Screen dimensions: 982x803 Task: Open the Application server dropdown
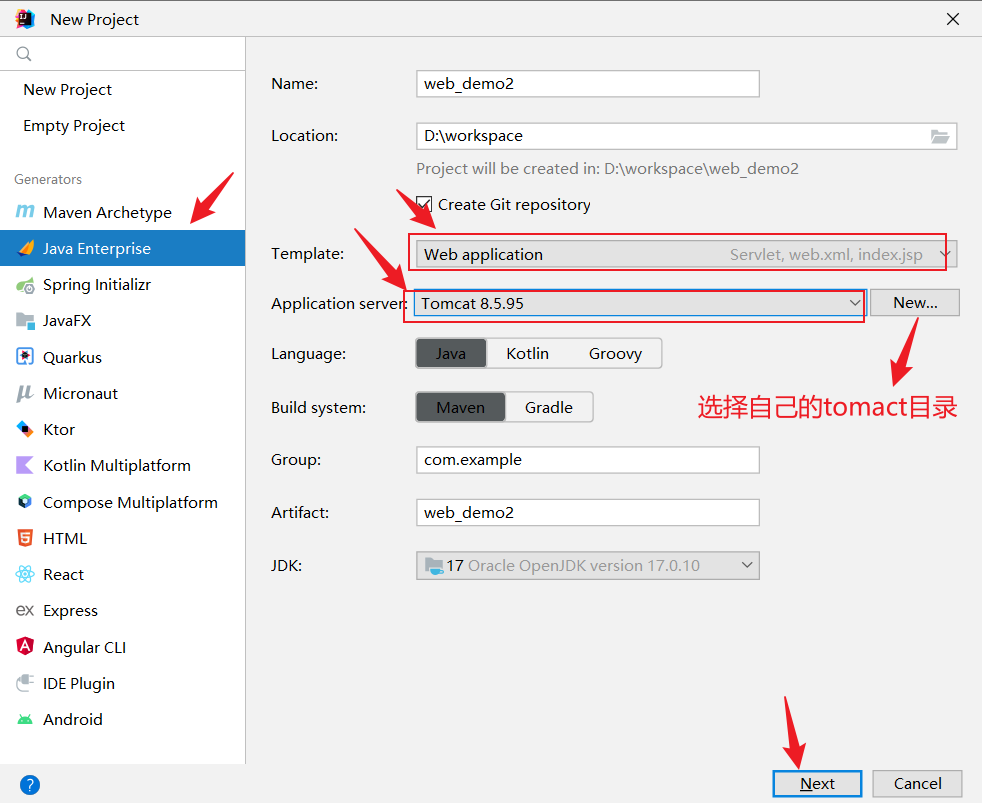tap(855, 302)
